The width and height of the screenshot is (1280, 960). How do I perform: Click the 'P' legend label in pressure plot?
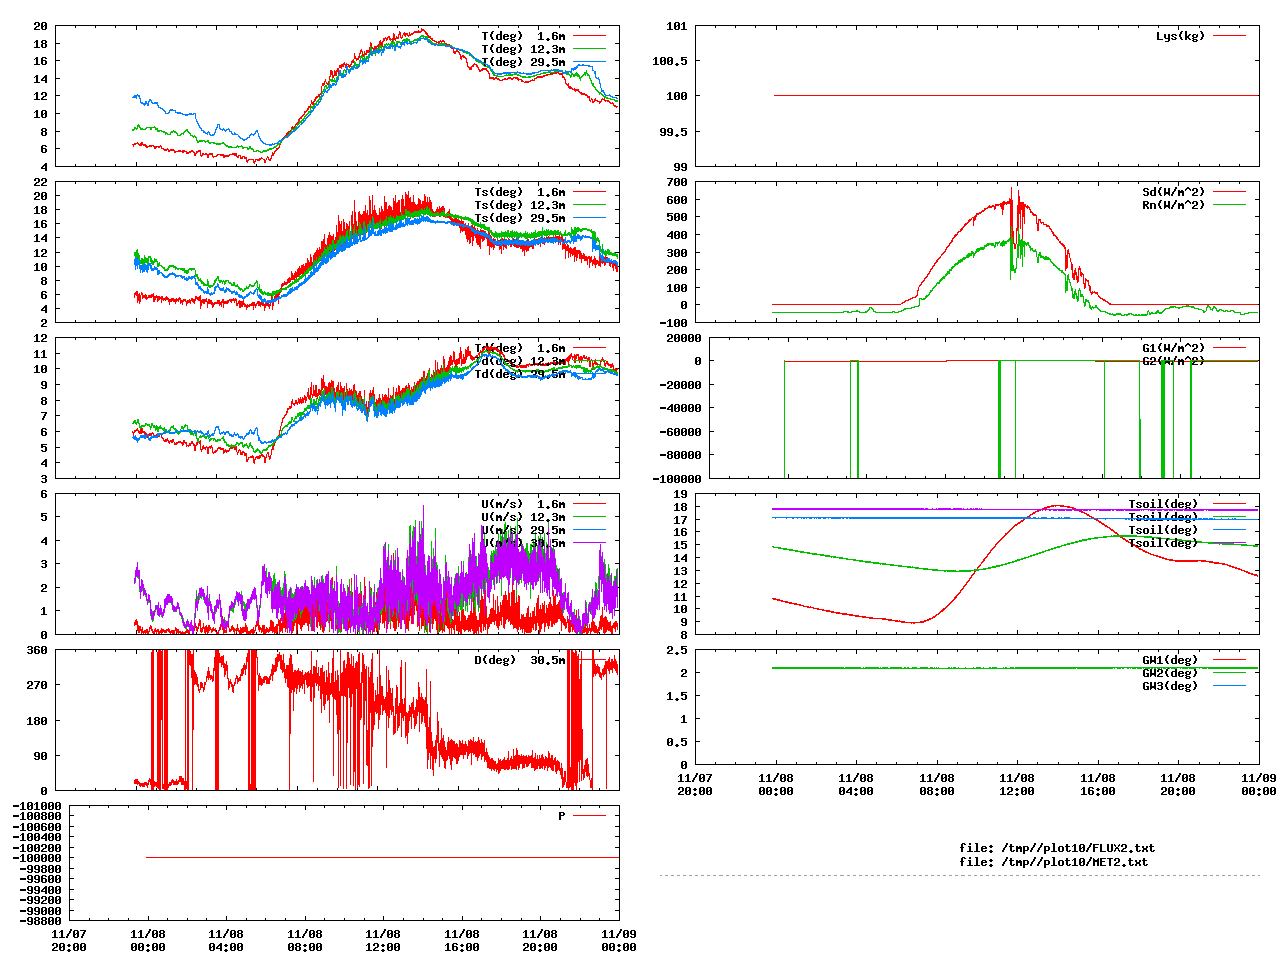tap(562, 816)
